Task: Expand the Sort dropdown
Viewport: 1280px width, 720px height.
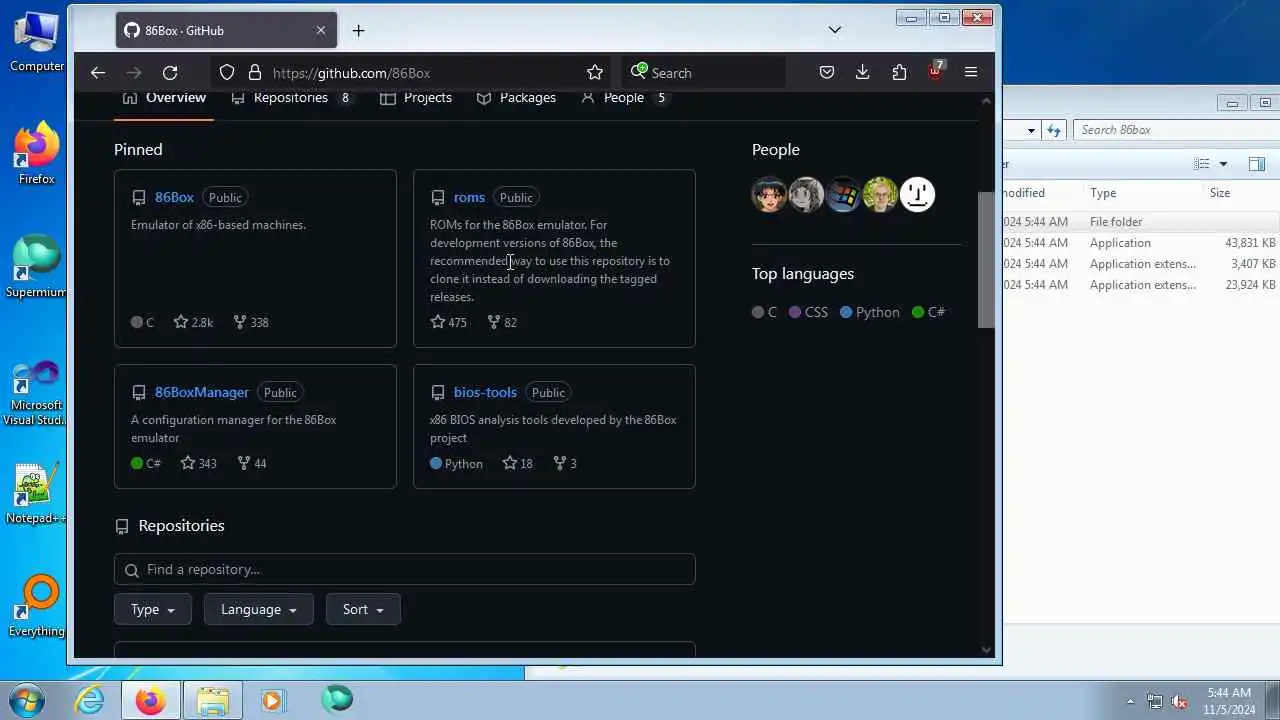Action: (363, 609)
